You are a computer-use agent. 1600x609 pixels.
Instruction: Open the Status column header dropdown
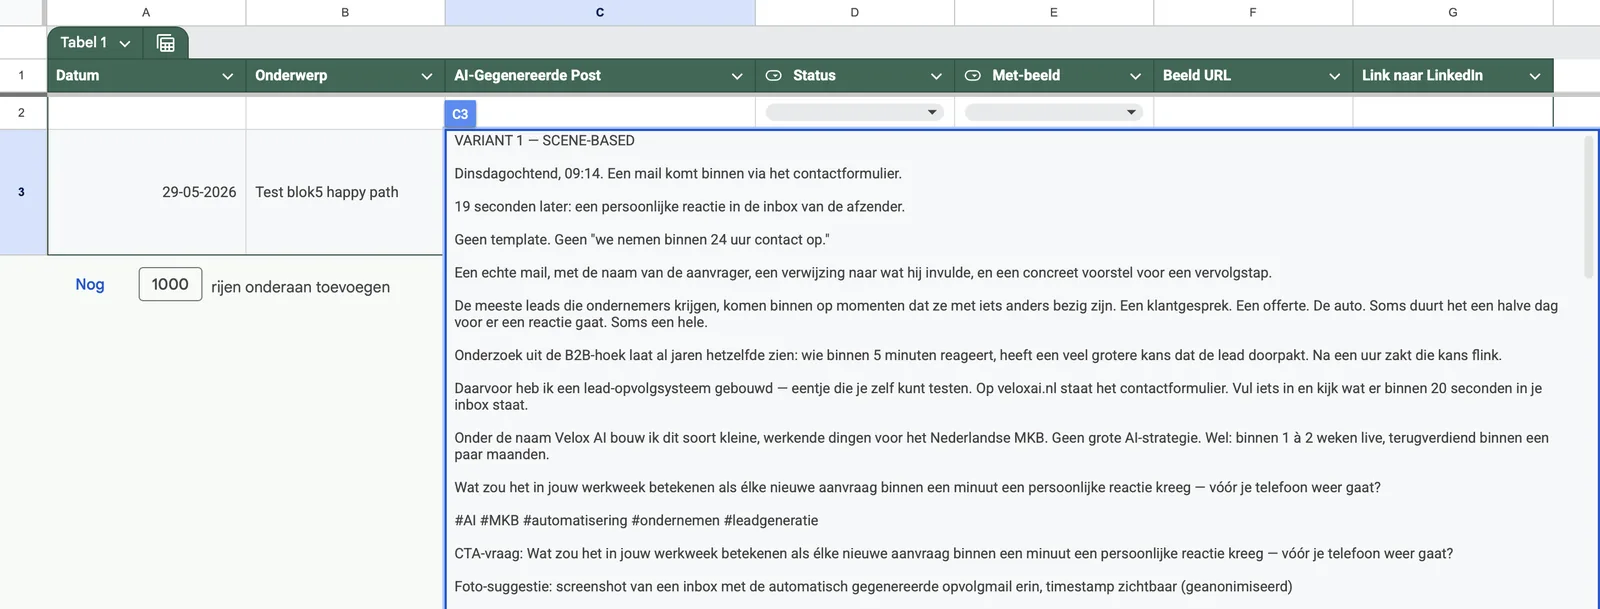tap(936, 76)
